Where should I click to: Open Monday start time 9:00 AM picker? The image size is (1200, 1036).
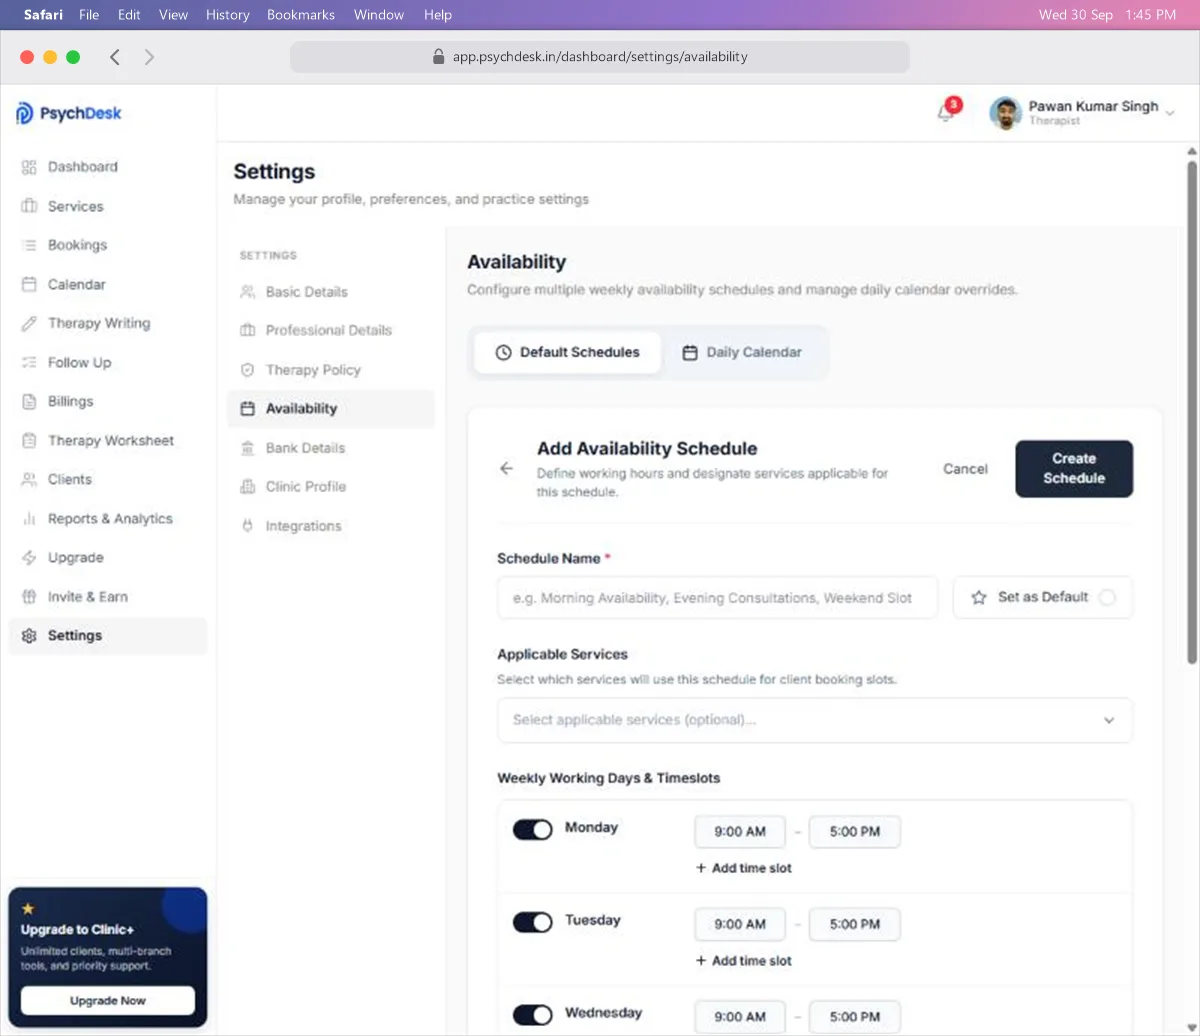pos(740,832)
